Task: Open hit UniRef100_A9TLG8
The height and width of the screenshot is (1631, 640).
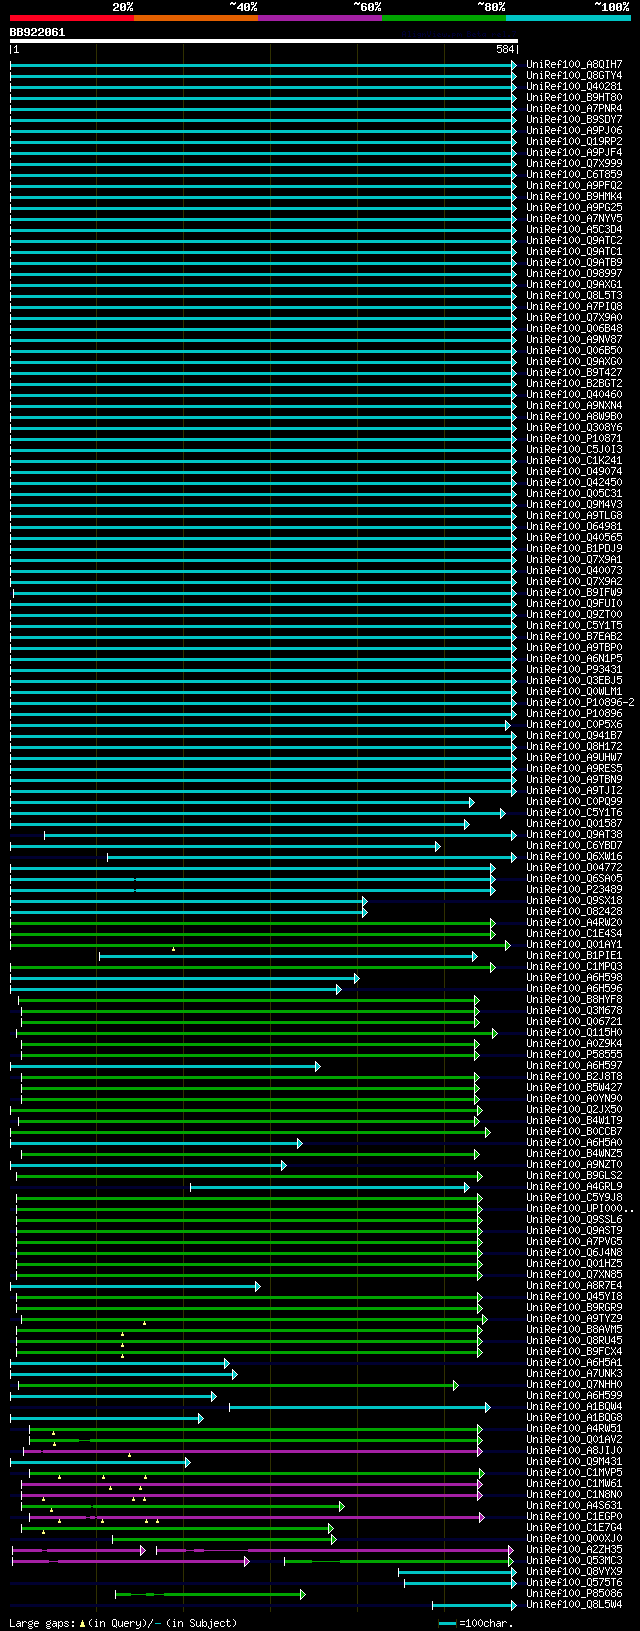Action: coord(574,515)
